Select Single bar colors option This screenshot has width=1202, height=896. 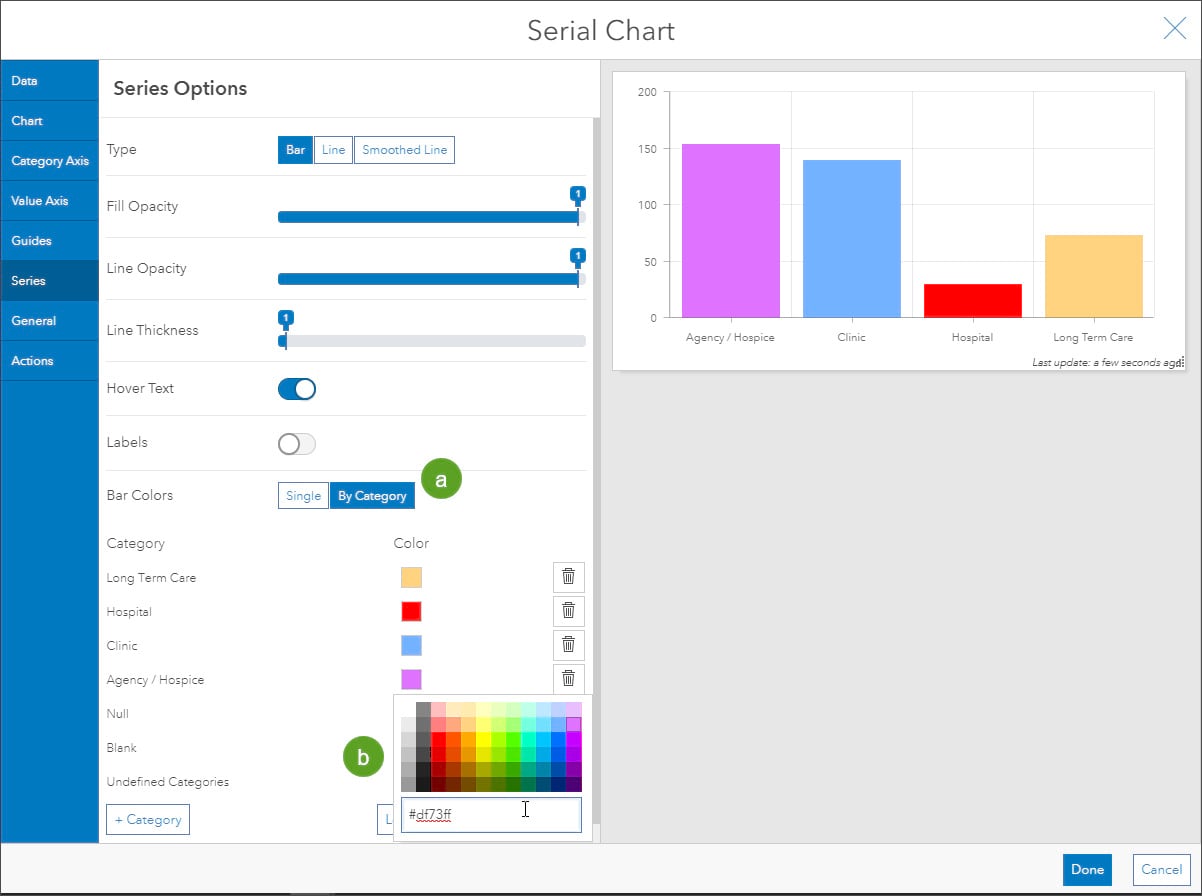coord(303,496)
